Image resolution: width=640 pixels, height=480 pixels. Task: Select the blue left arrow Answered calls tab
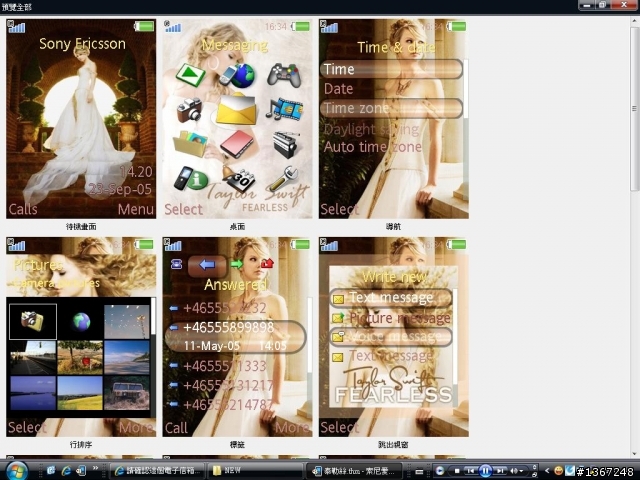tap(207, 265)
